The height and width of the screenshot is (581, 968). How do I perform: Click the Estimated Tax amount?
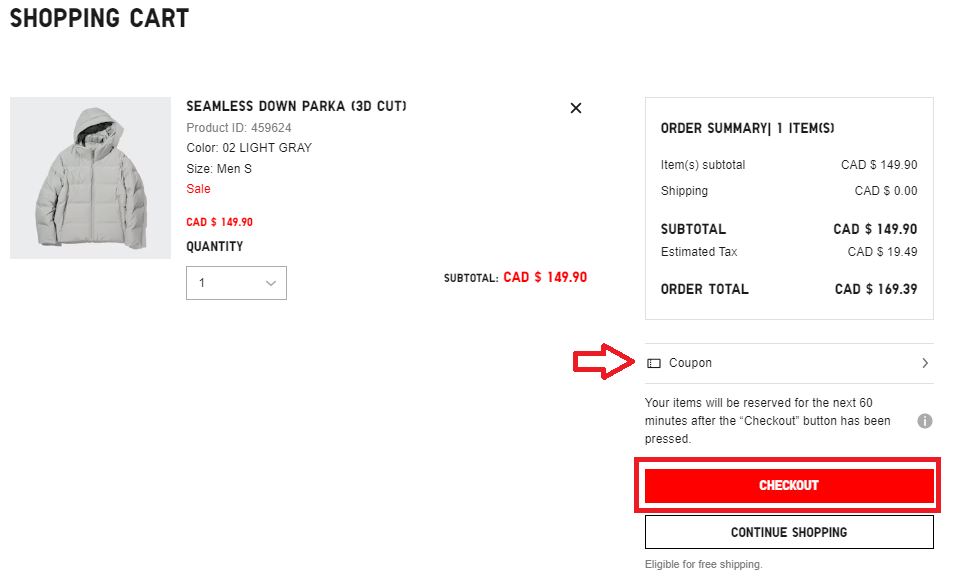pos(882,252)
